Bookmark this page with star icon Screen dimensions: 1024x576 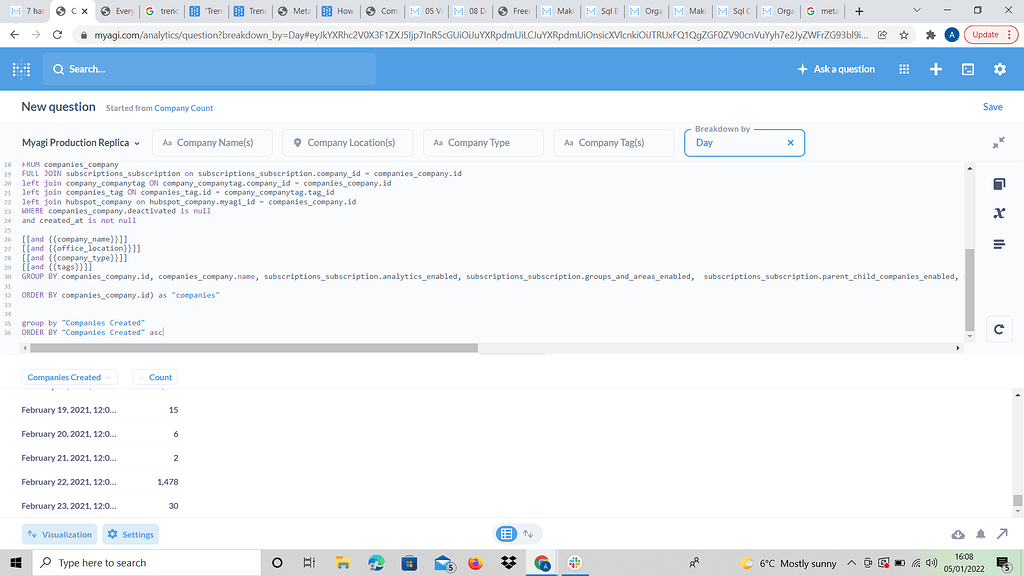tap(904, 35)
